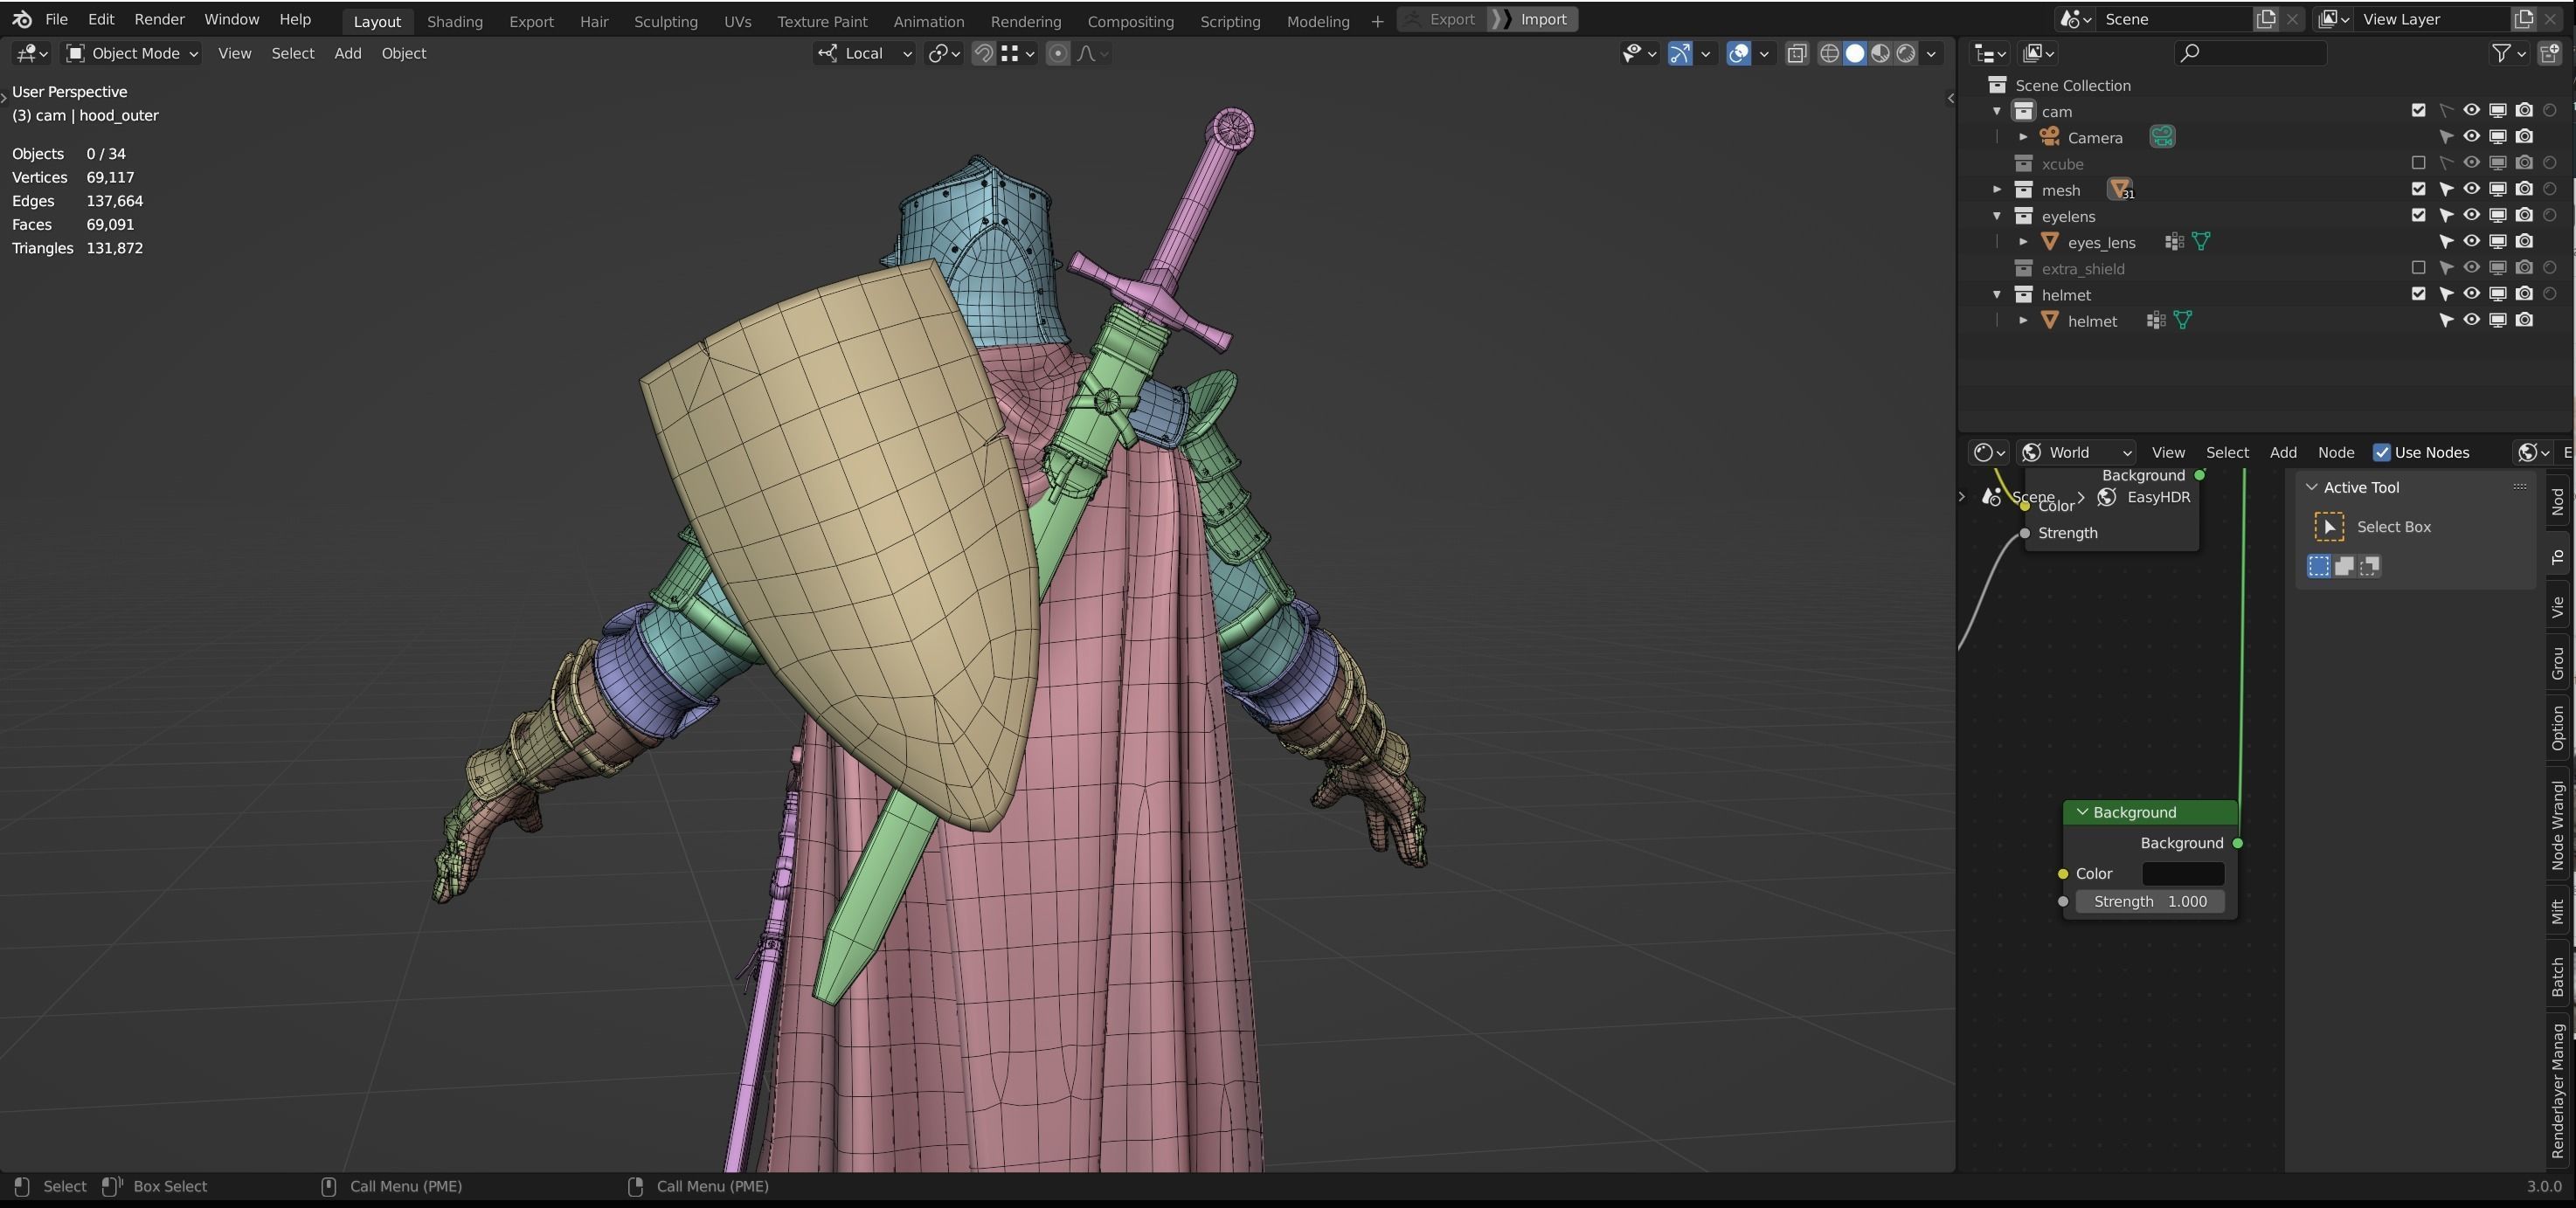Click the EasyHDR world icon
The height and width of the screenshot is (1208, 2576).
2107,497
